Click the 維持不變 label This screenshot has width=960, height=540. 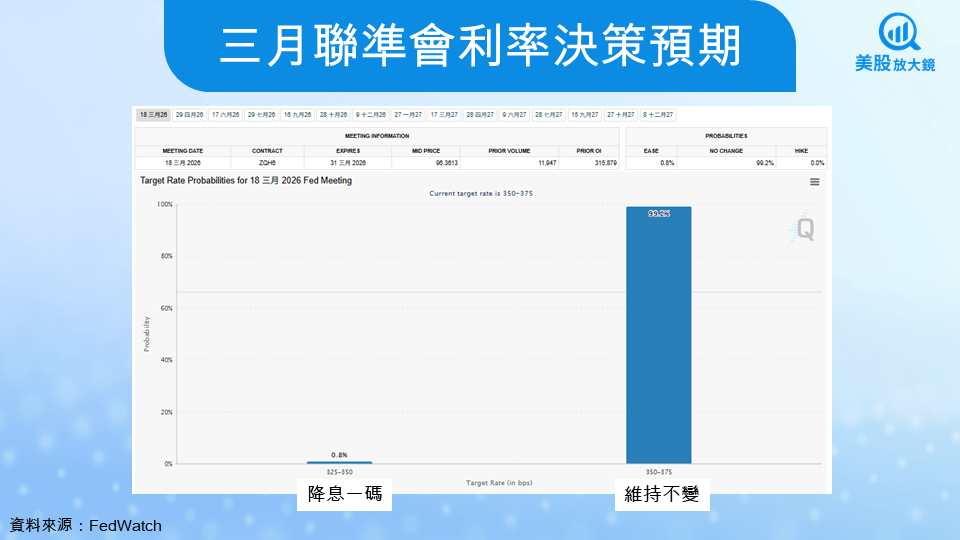(x=662, y=494)
